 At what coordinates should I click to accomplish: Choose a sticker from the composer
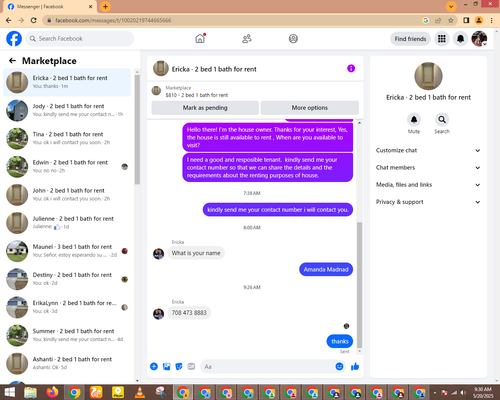click(179, 367)
